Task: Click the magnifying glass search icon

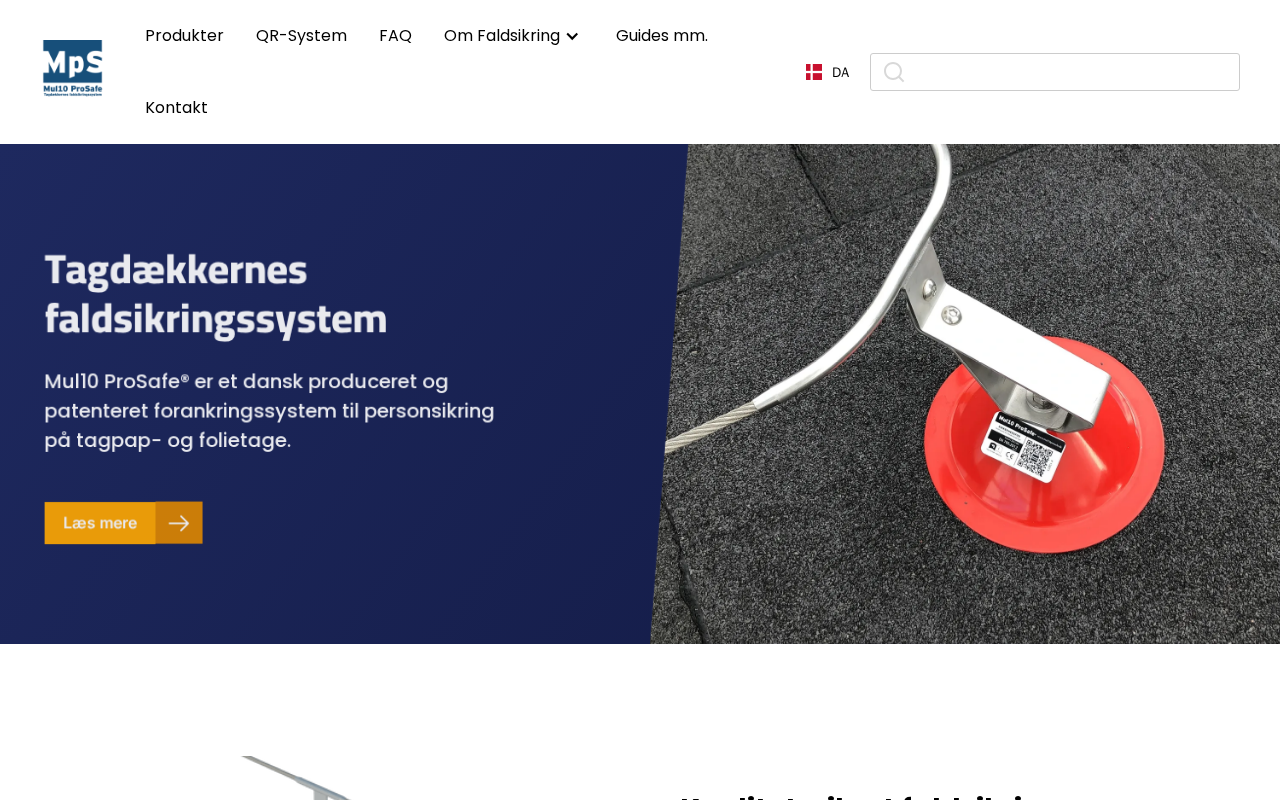Action: point(894,72)
